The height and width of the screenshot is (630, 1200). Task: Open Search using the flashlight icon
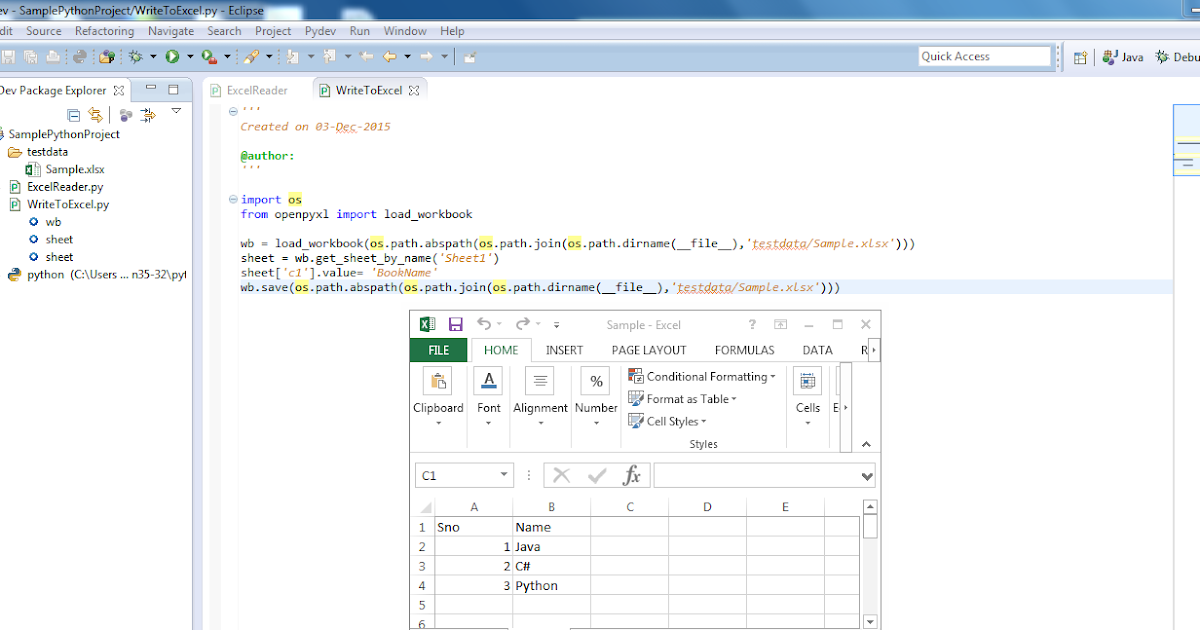[252, 55]
